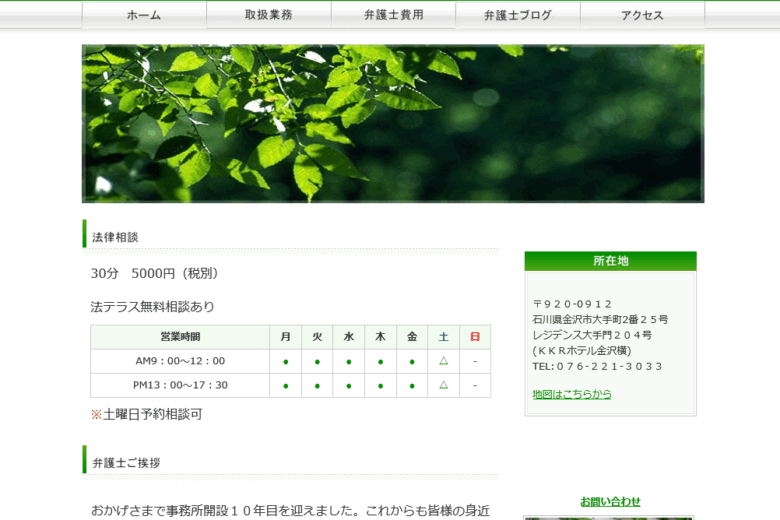Click Saturday's triangle mark in the PM13:00～17:30 row

443,385
